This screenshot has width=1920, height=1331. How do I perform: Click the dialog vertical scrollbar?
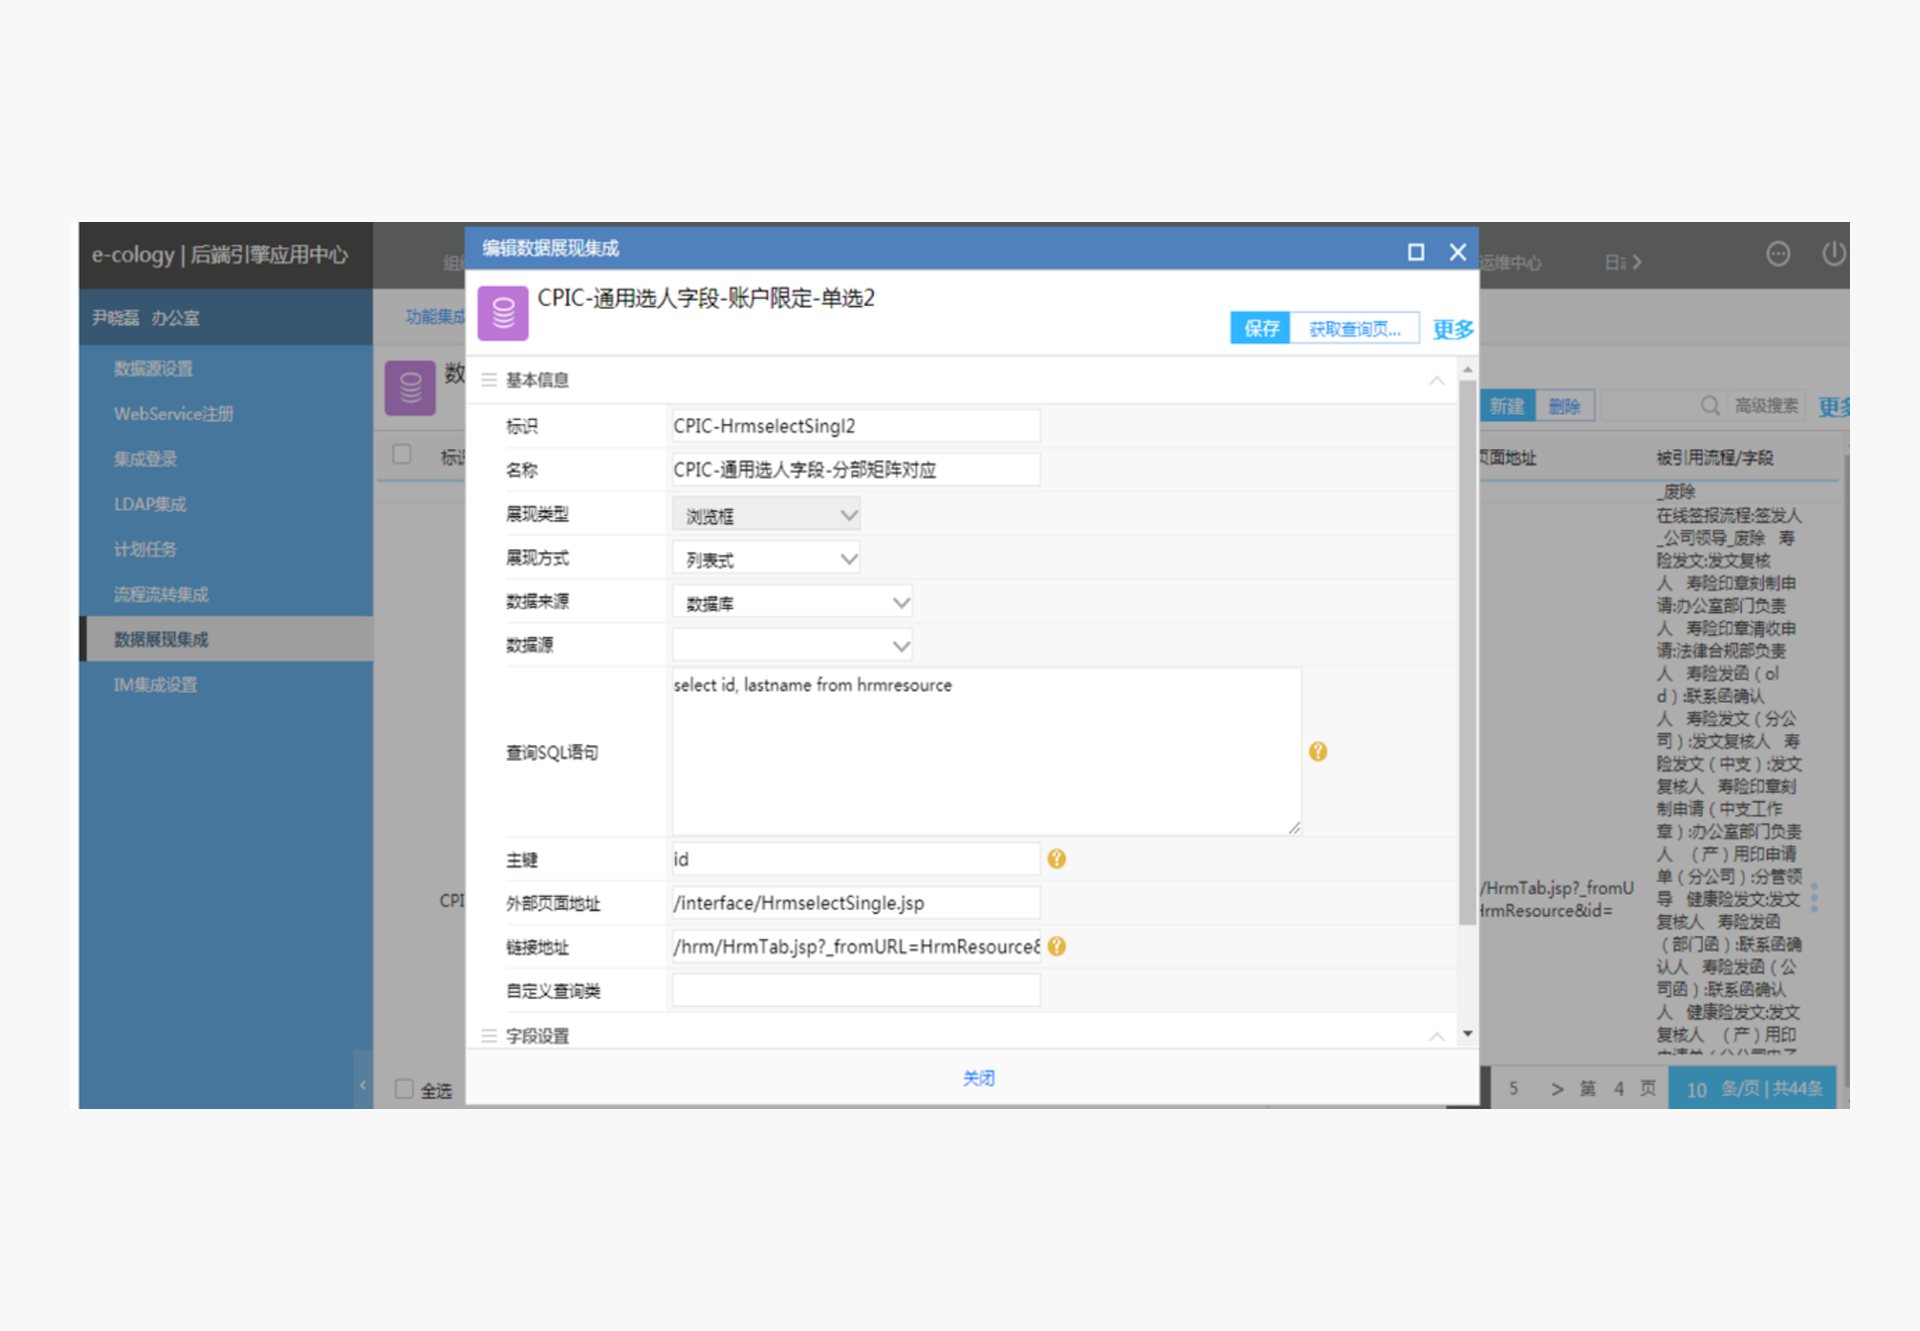click(x=1467, y=650)
